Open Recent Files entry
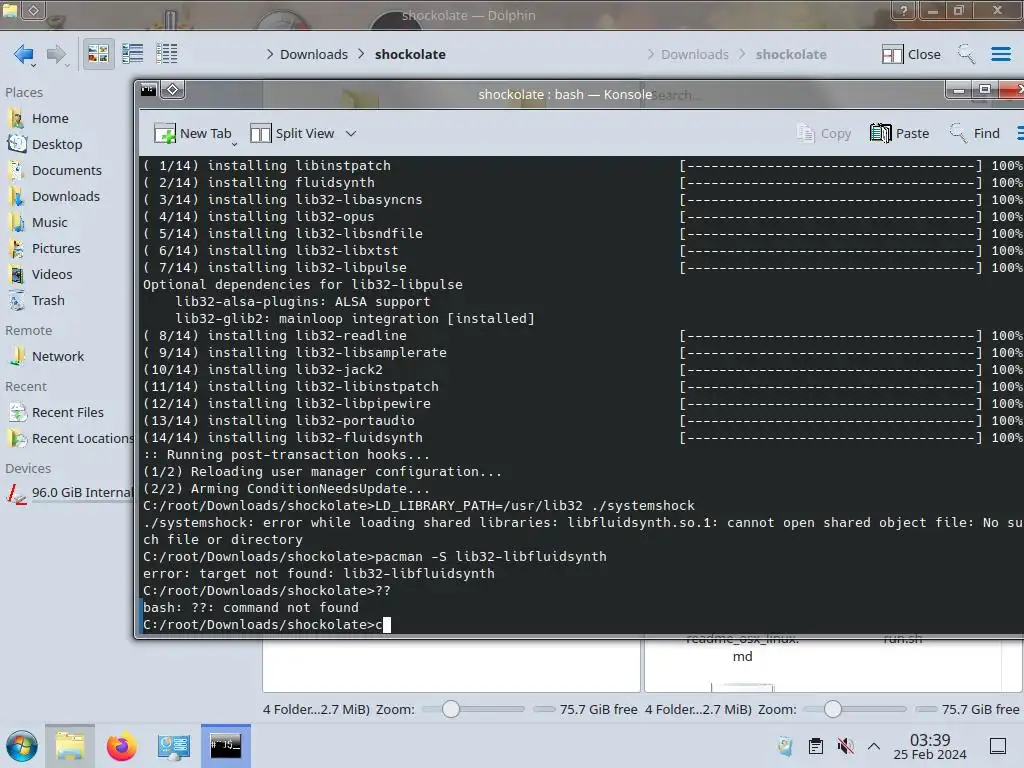Viewport: 1024px width, 768px height. coord(67,413)
